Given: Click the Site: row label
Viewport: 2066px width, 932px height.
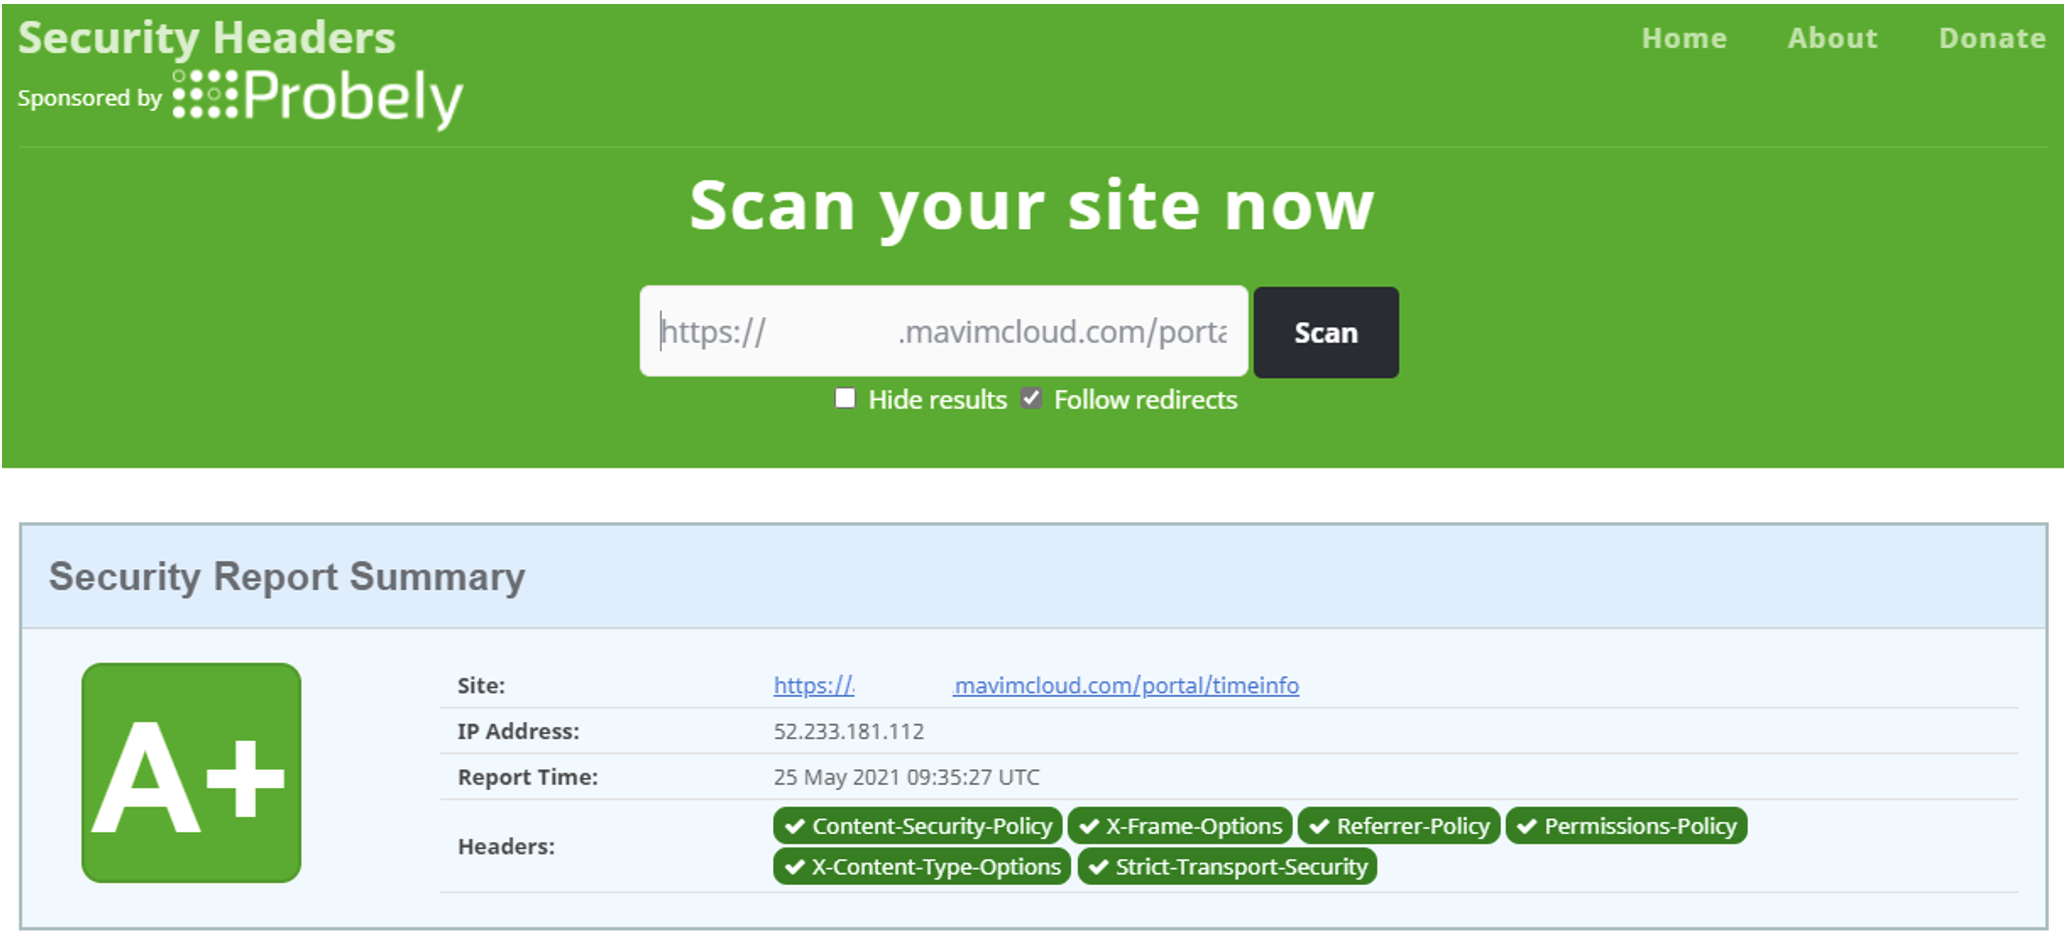Looking at the screenshot, I should pyautogui.click(x=481, y=685).
